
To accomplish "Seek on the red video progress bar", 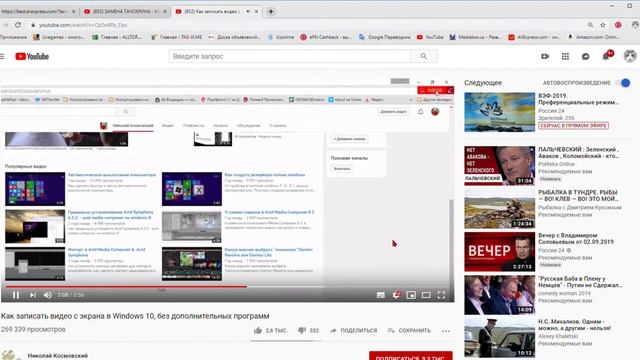I will pyautogui.click(x=227, y=287).
